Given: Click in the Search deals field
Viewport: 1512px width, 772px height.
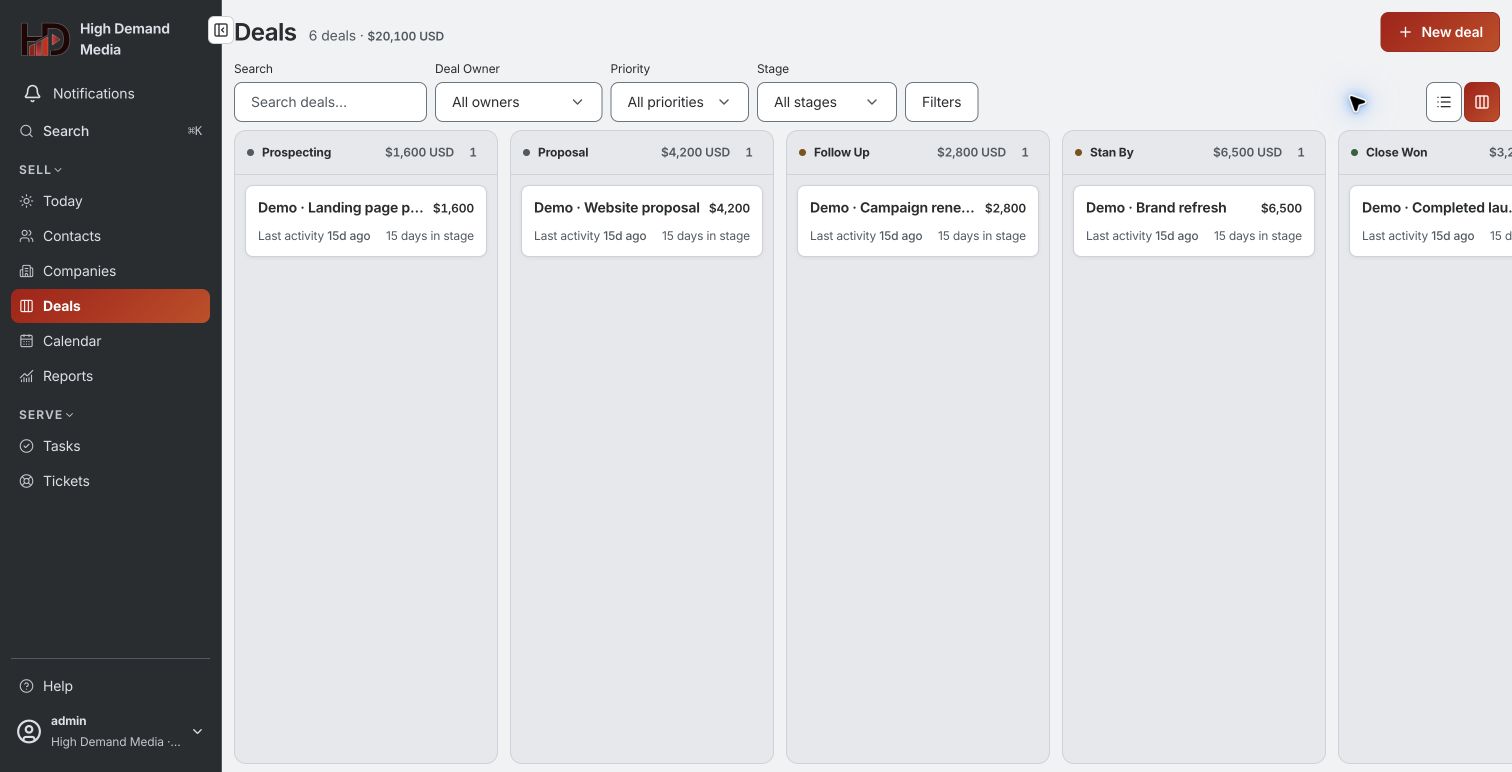Looking at the screenshot, I should click(x=330, y=102).
